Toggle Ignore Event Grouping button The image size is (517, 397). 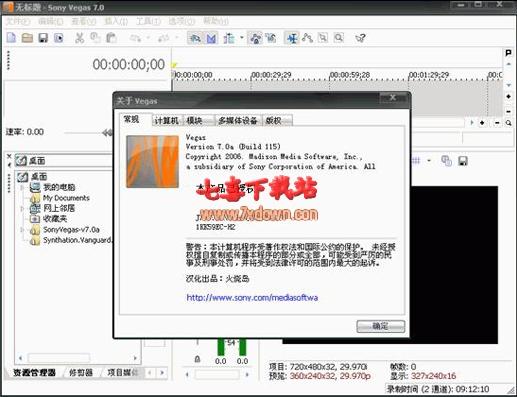pyautogui.click(x=271, y=38)
